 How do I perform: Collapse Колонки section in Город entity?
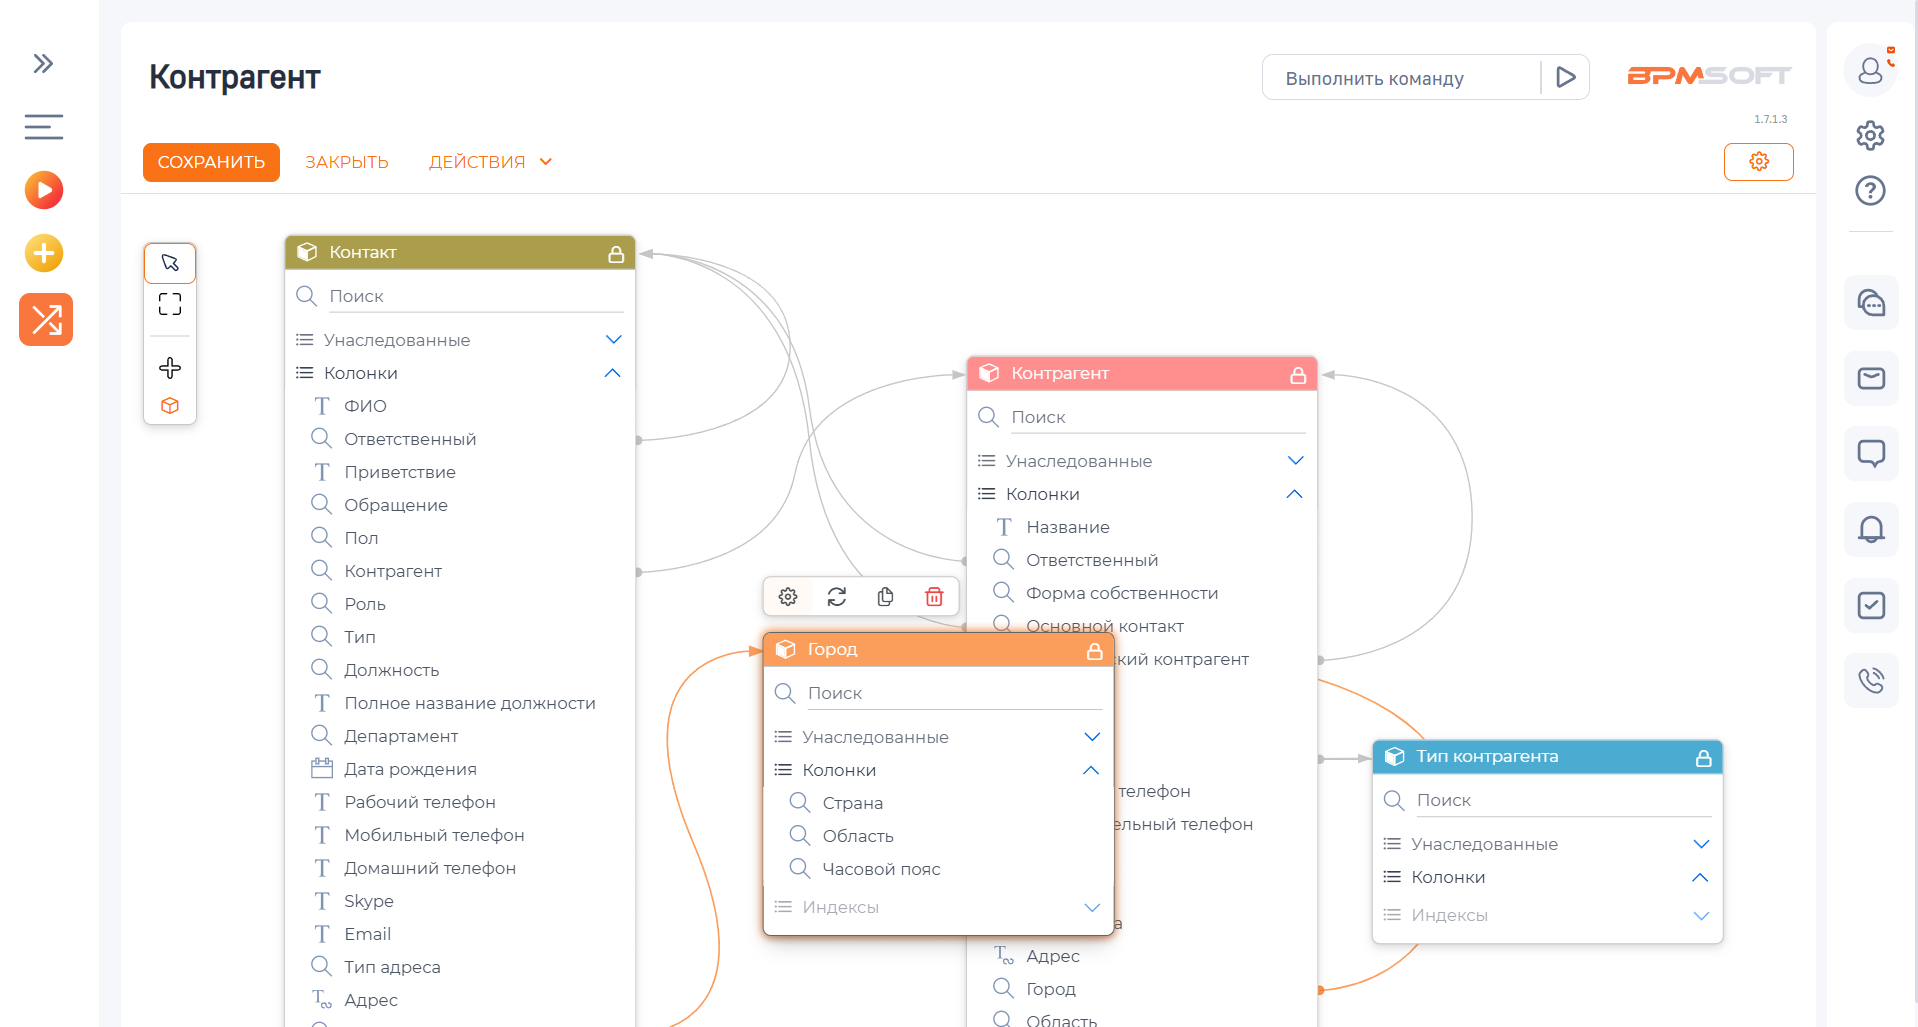click(1091, 770)
